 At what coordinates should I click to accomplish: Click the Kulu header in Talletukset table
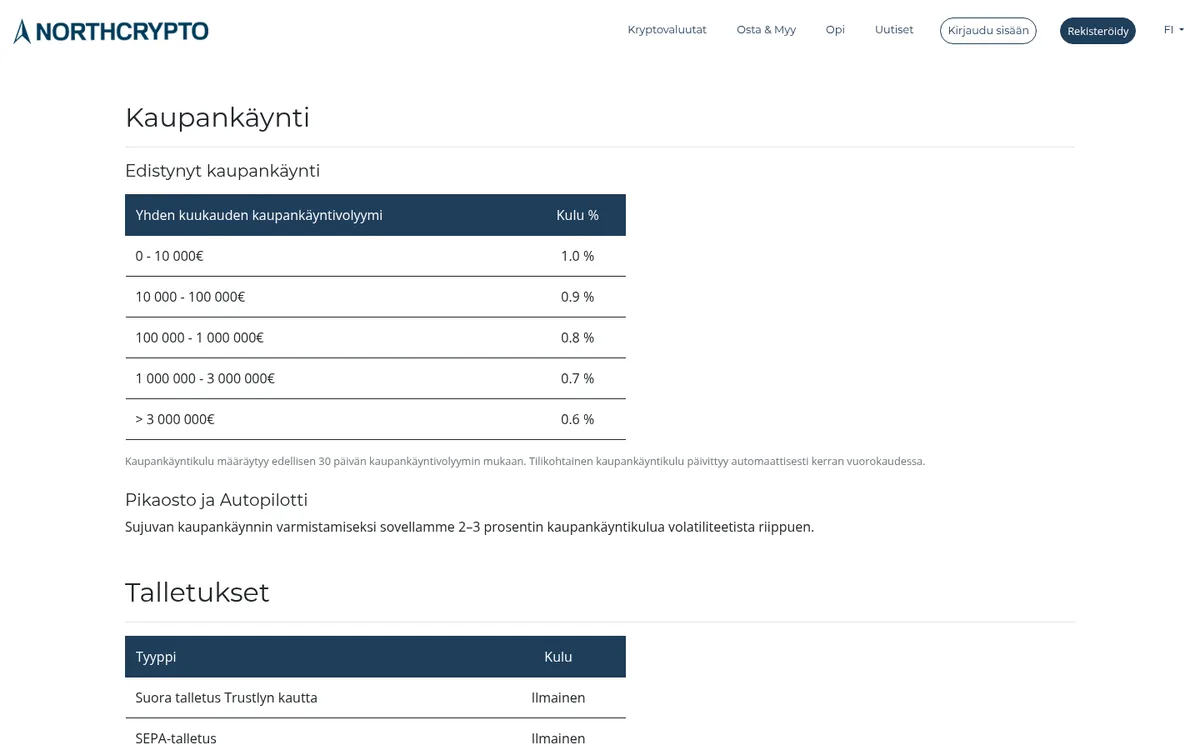(x=558, y=657)
